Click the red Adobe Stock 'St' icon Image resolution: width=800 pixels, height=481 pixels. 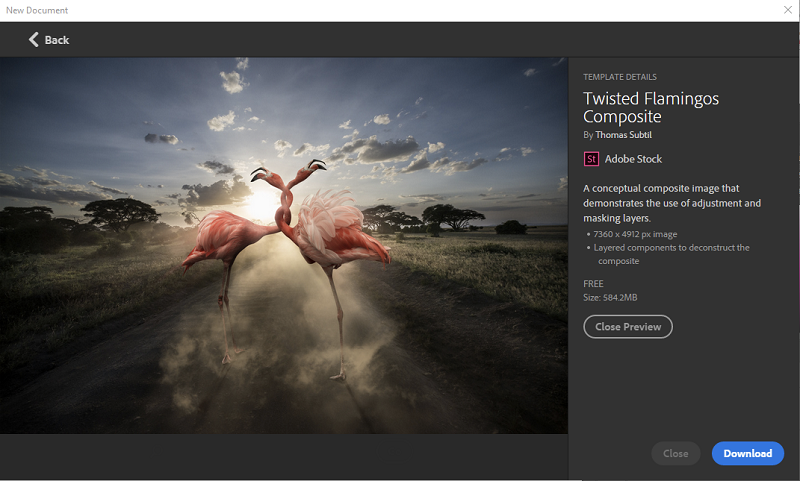point(591,159)
